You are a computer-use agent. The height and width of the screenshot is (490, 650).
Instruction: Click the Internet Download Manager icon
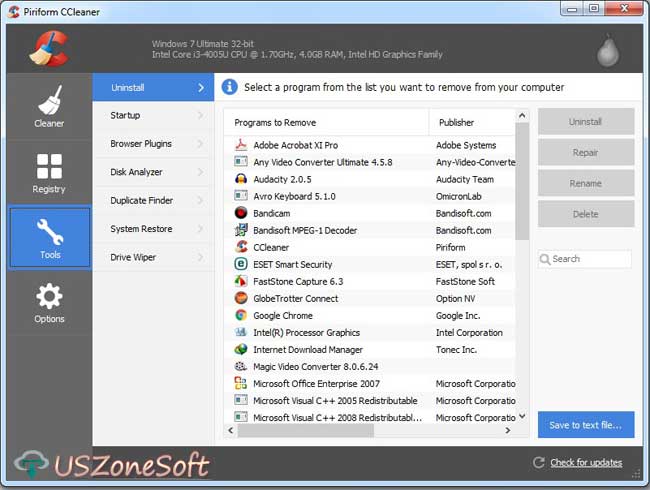241,349
